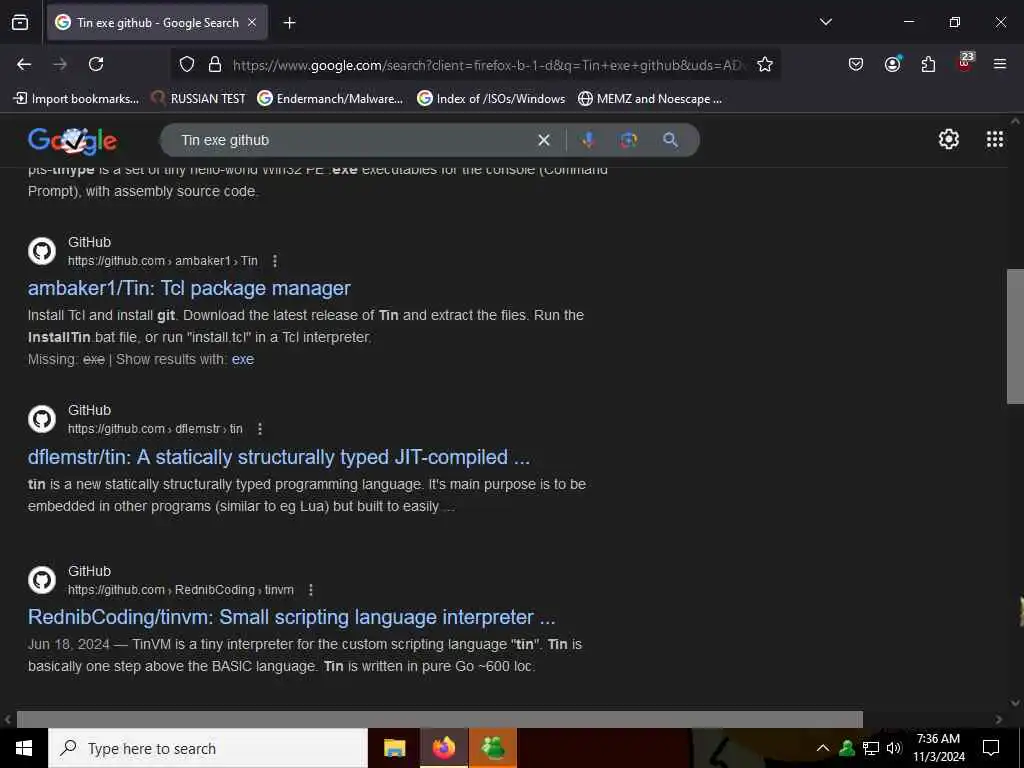Open Windows Start menu

(x=24, y=748)
